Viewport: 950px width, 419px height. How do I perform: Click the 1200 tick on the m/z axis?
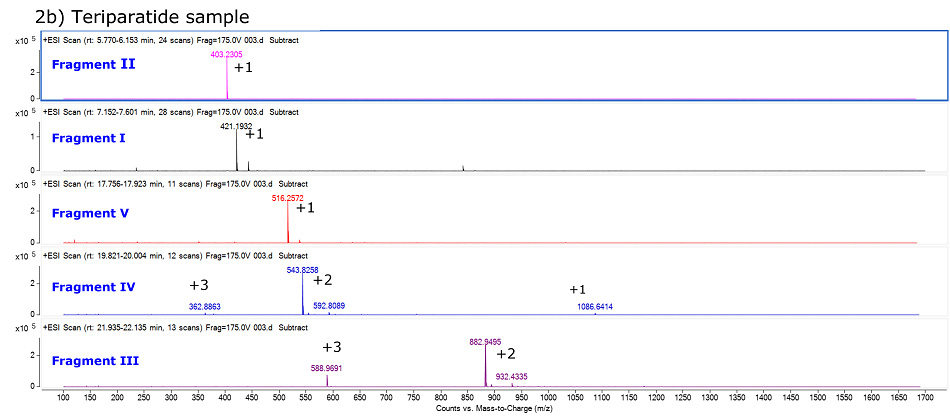(656, 399)
